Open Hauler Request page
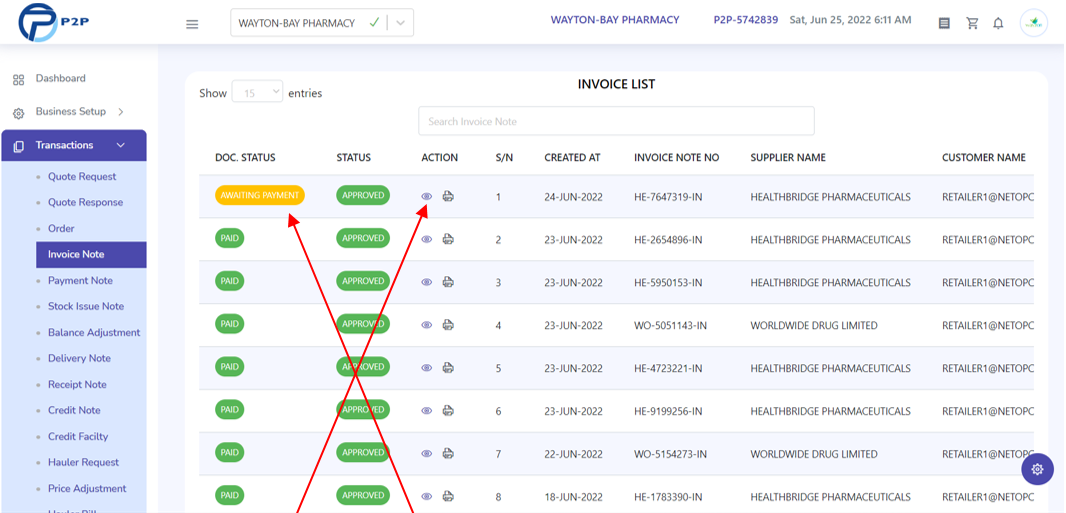The width and height of the screenshot is (1066, 513). [83, 462]
